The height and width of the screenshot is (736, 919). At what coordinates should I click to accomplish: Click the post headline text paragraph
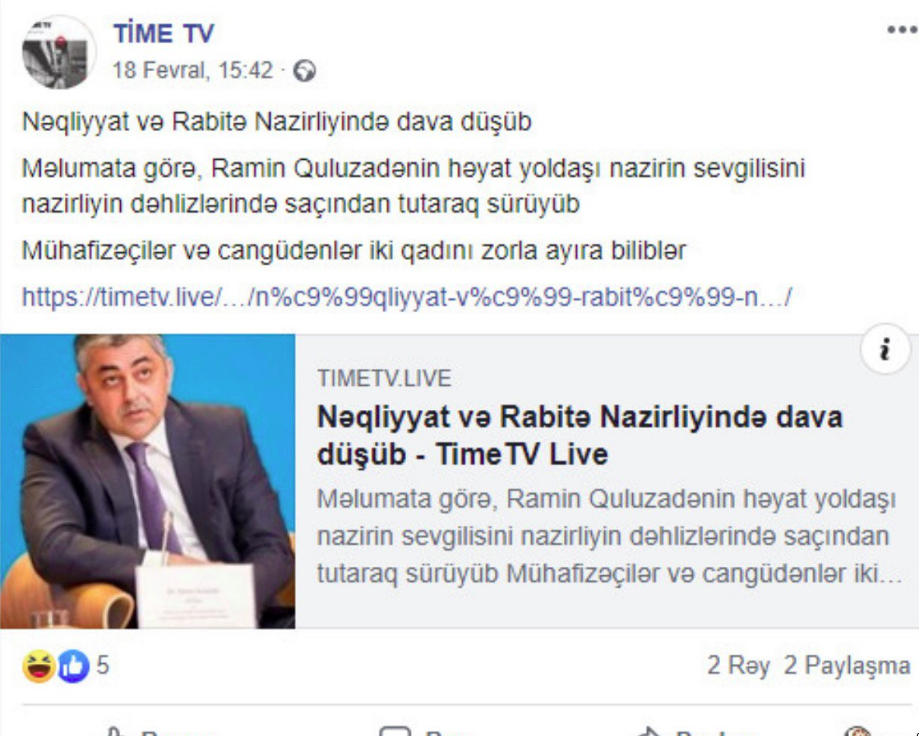coord(277,122)
